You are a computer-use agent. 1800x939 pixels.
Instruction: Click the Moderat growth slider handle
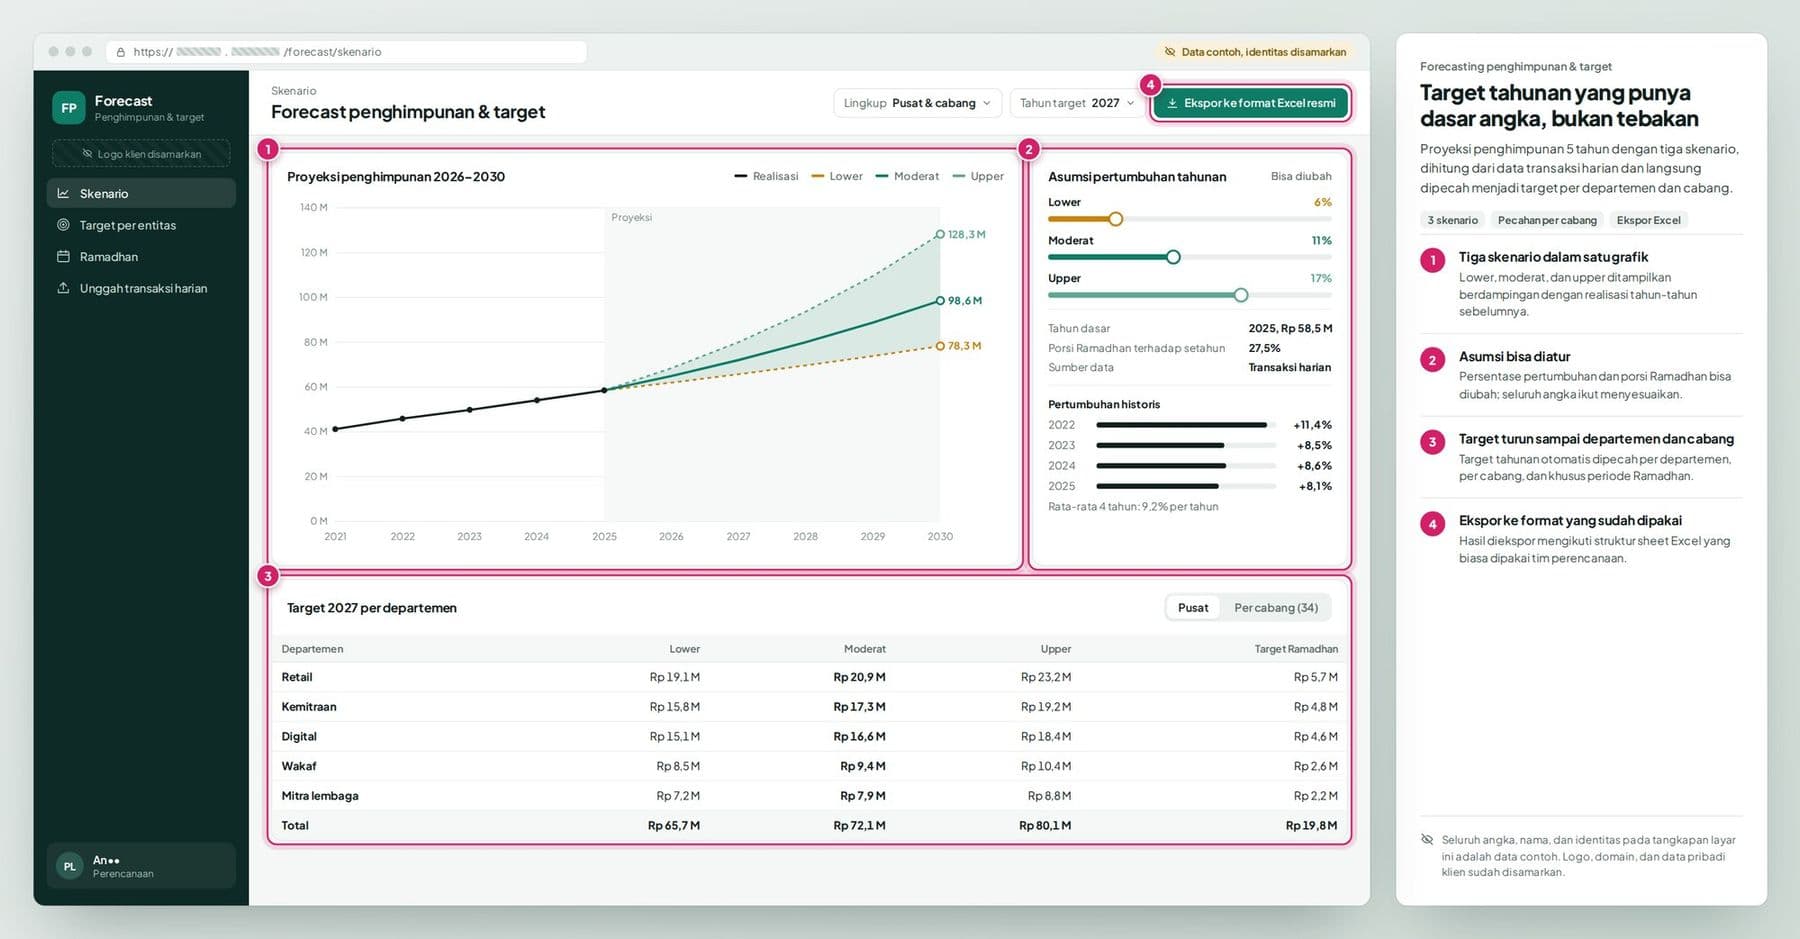pos(1174,257)
